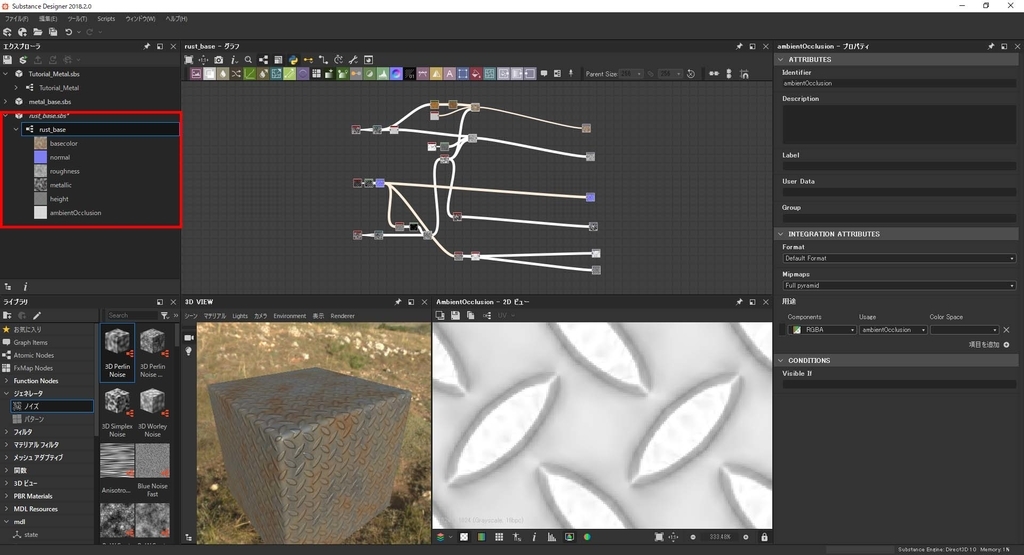The height and width of the screenshot is (555, 1024).
Task: Click the graph camera snapshot icon
Action: [x=219, y=59]
